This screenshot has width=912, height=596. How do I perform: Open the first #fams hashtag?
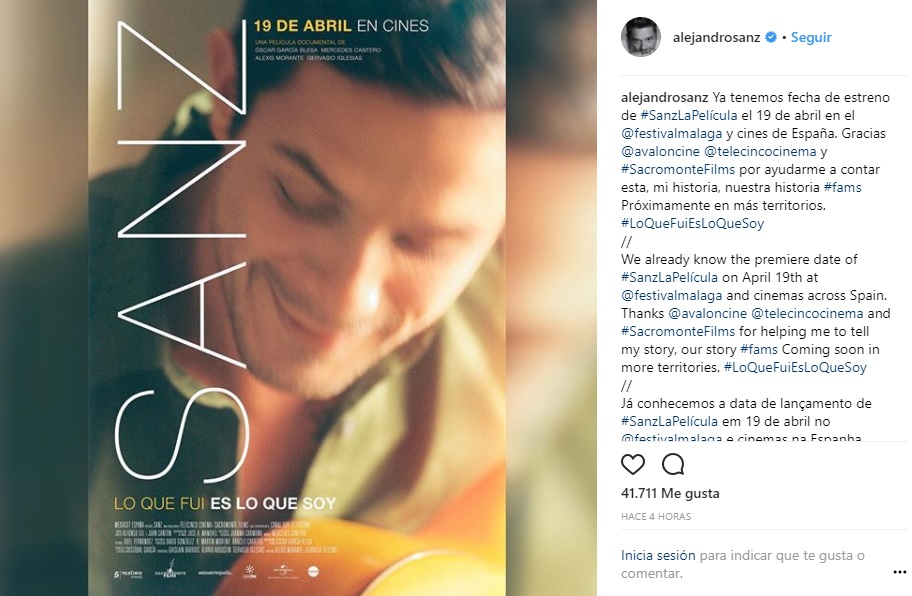click(842, 187)
